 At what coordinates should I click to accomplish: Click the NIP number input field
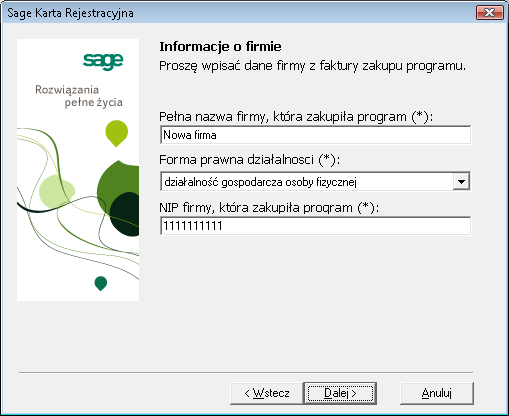315,226
